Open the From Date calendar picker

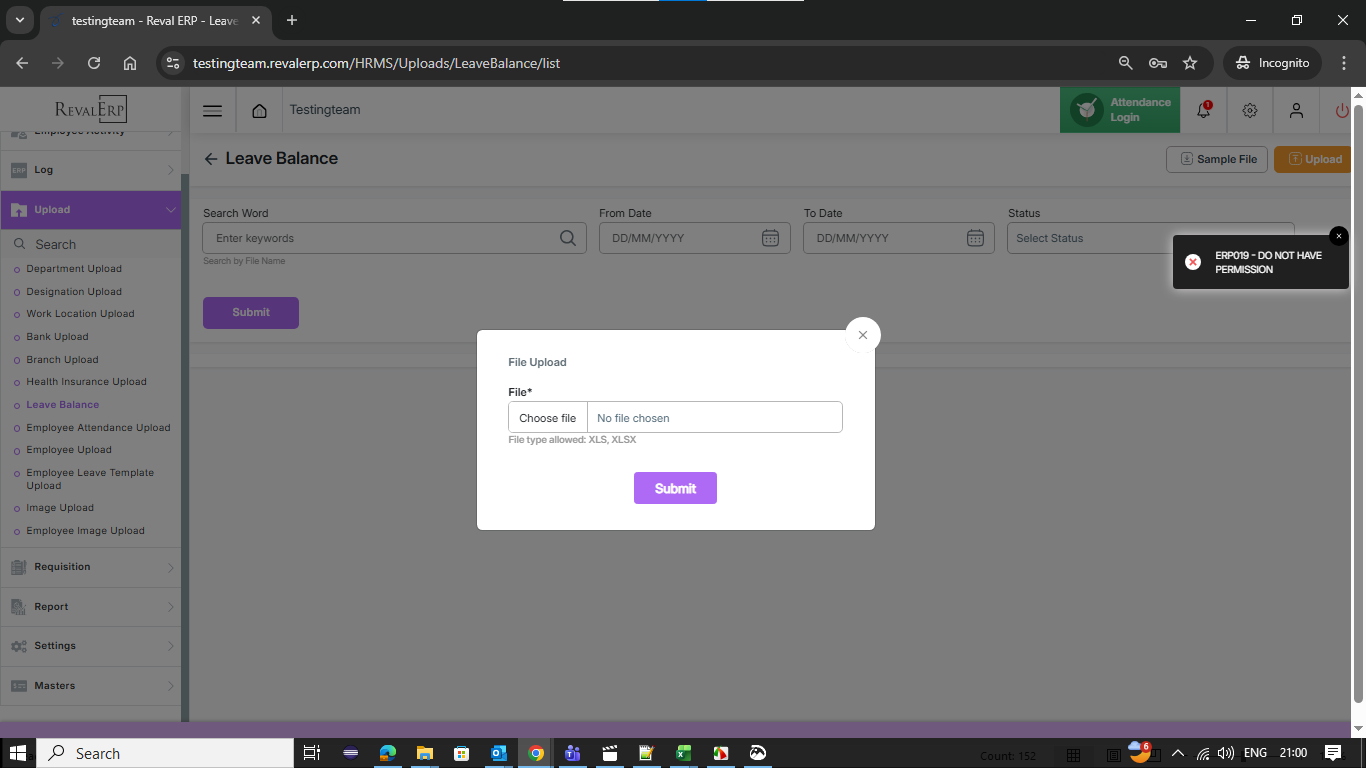click(x=770, y=238)
